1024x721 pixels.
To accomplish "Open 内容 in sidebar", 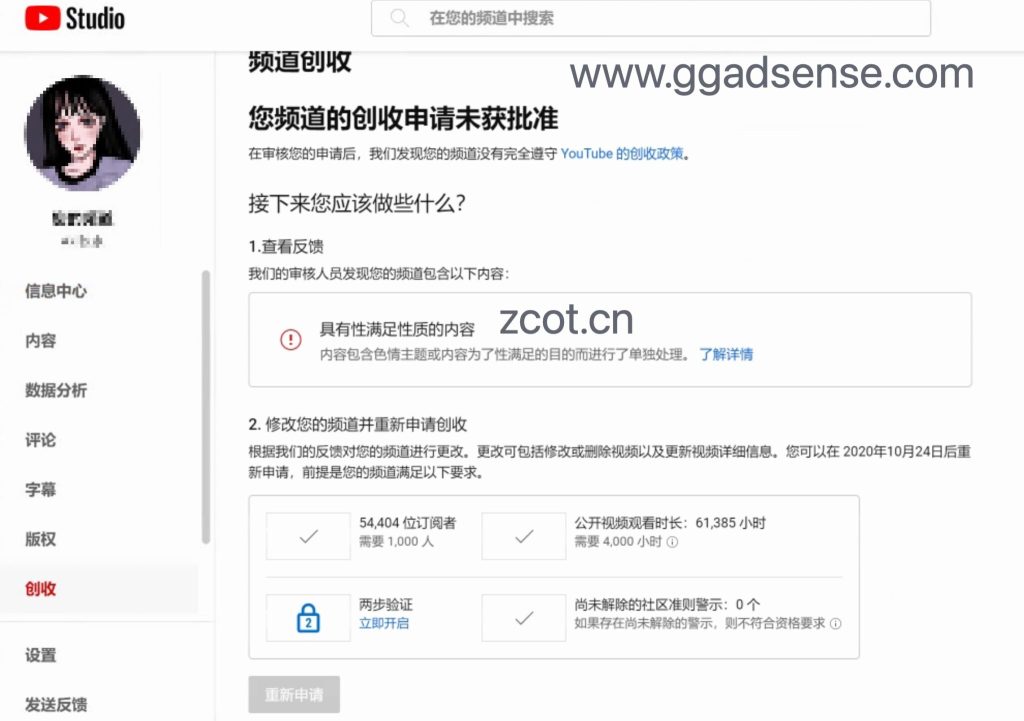I will coord(40,340).
